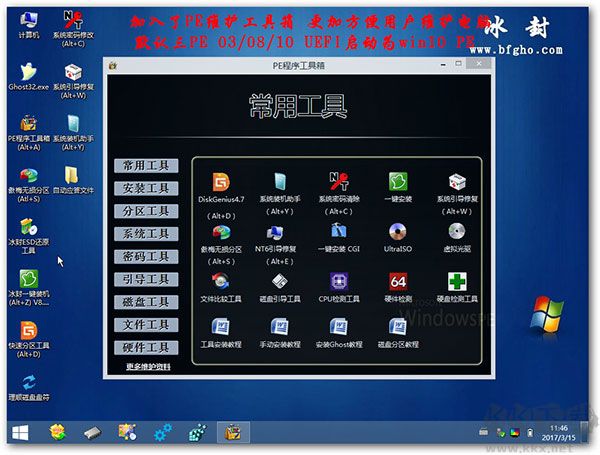600x455 pixels.
Task: Open the 硬件工具 category
Action: pos(145,348)
